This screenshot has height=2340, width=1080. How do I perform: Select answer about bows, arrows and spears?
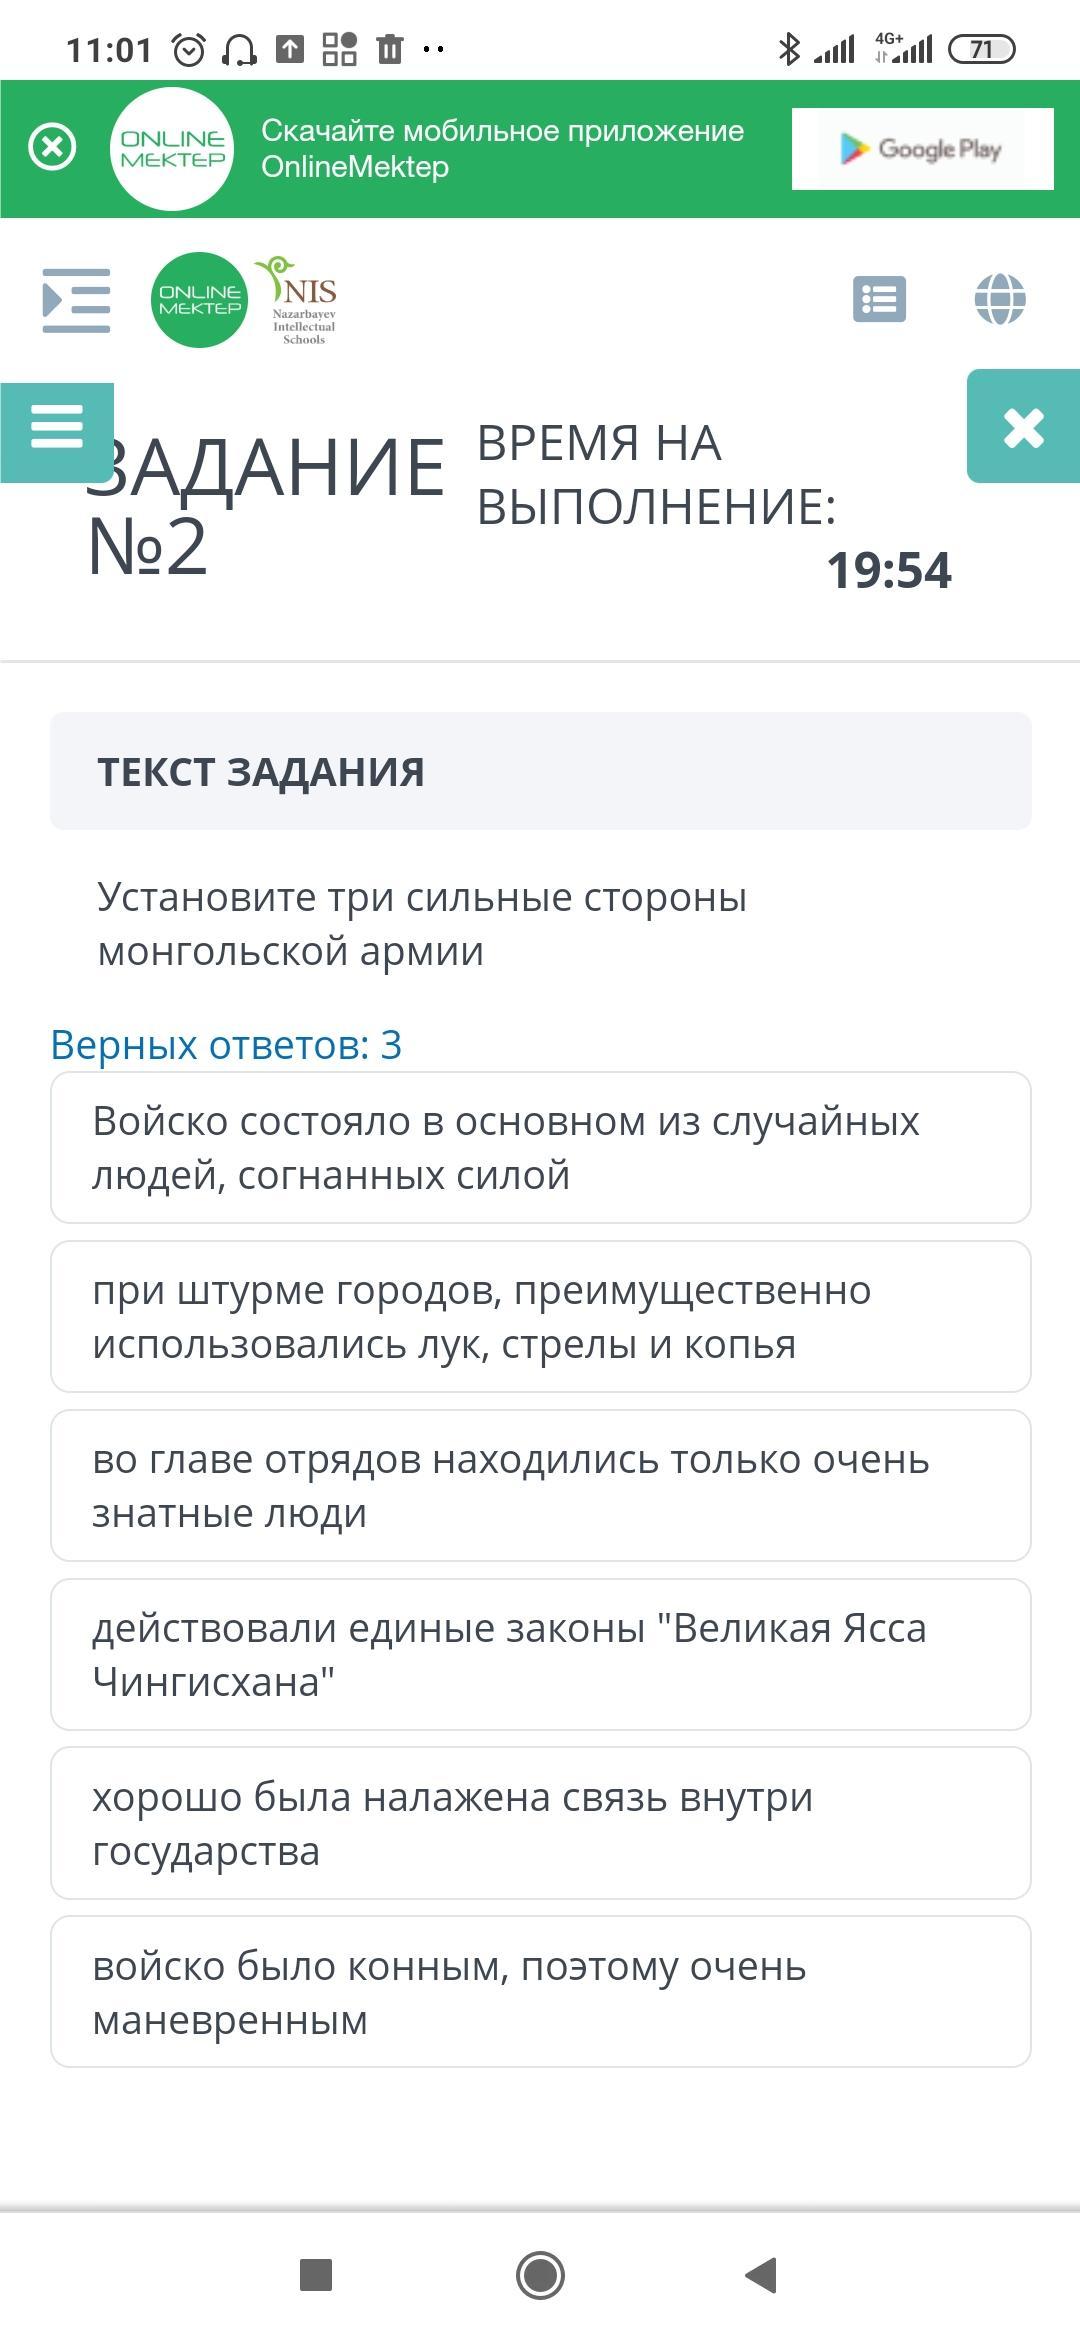click(540, 1317)
